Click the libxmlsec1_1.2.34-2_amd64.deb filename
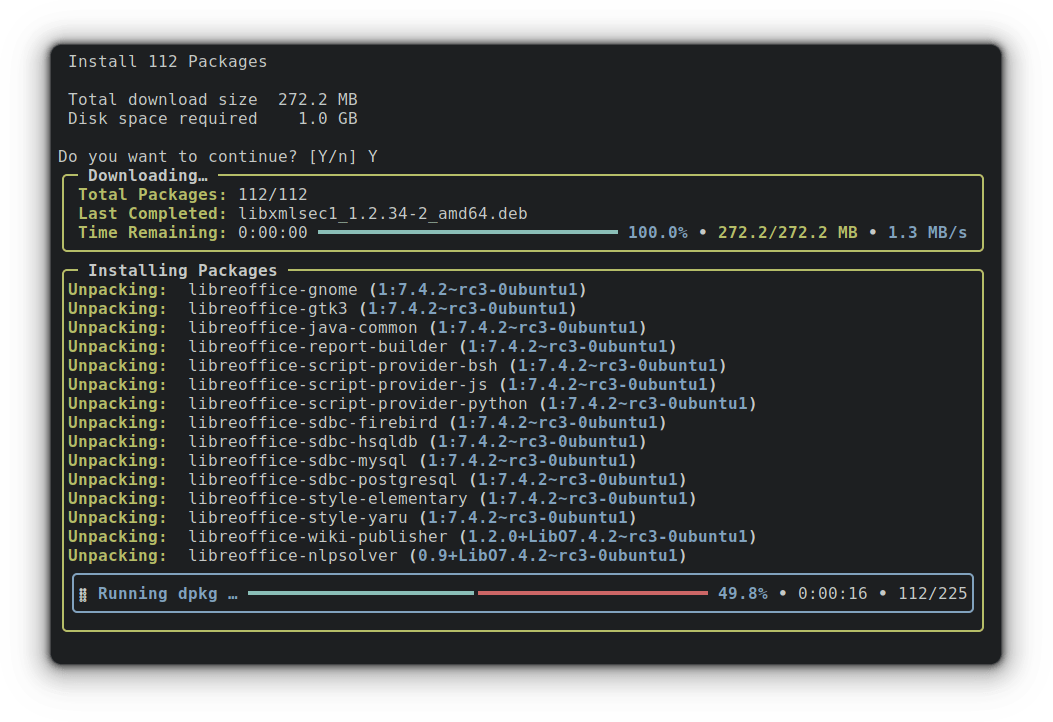 point(384,213)
